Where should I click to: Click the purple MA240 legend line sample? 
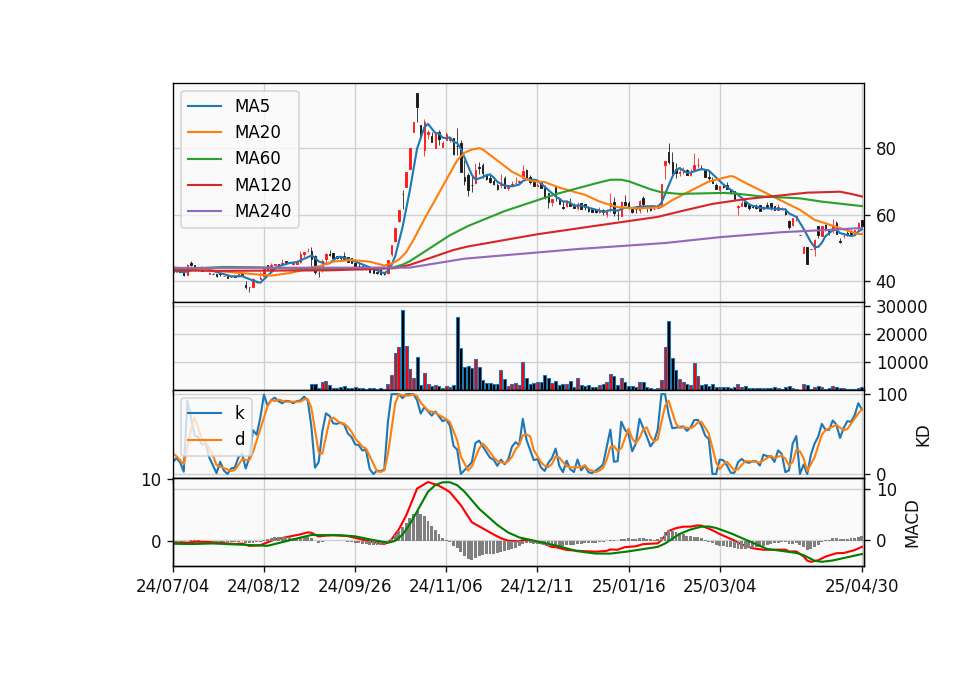tap(204, 211)
